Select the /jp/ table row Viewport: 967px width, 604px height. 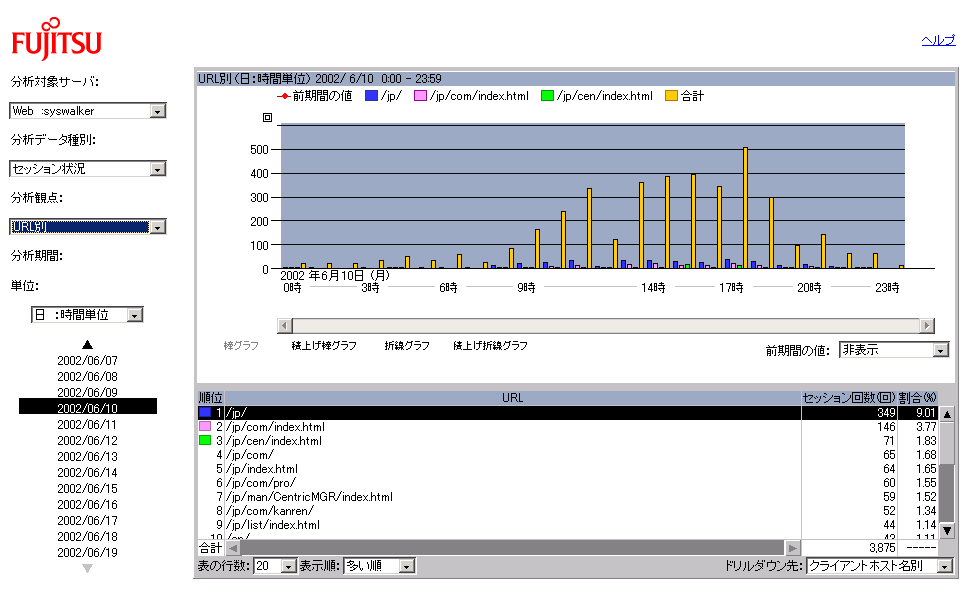tap(567, 413)
